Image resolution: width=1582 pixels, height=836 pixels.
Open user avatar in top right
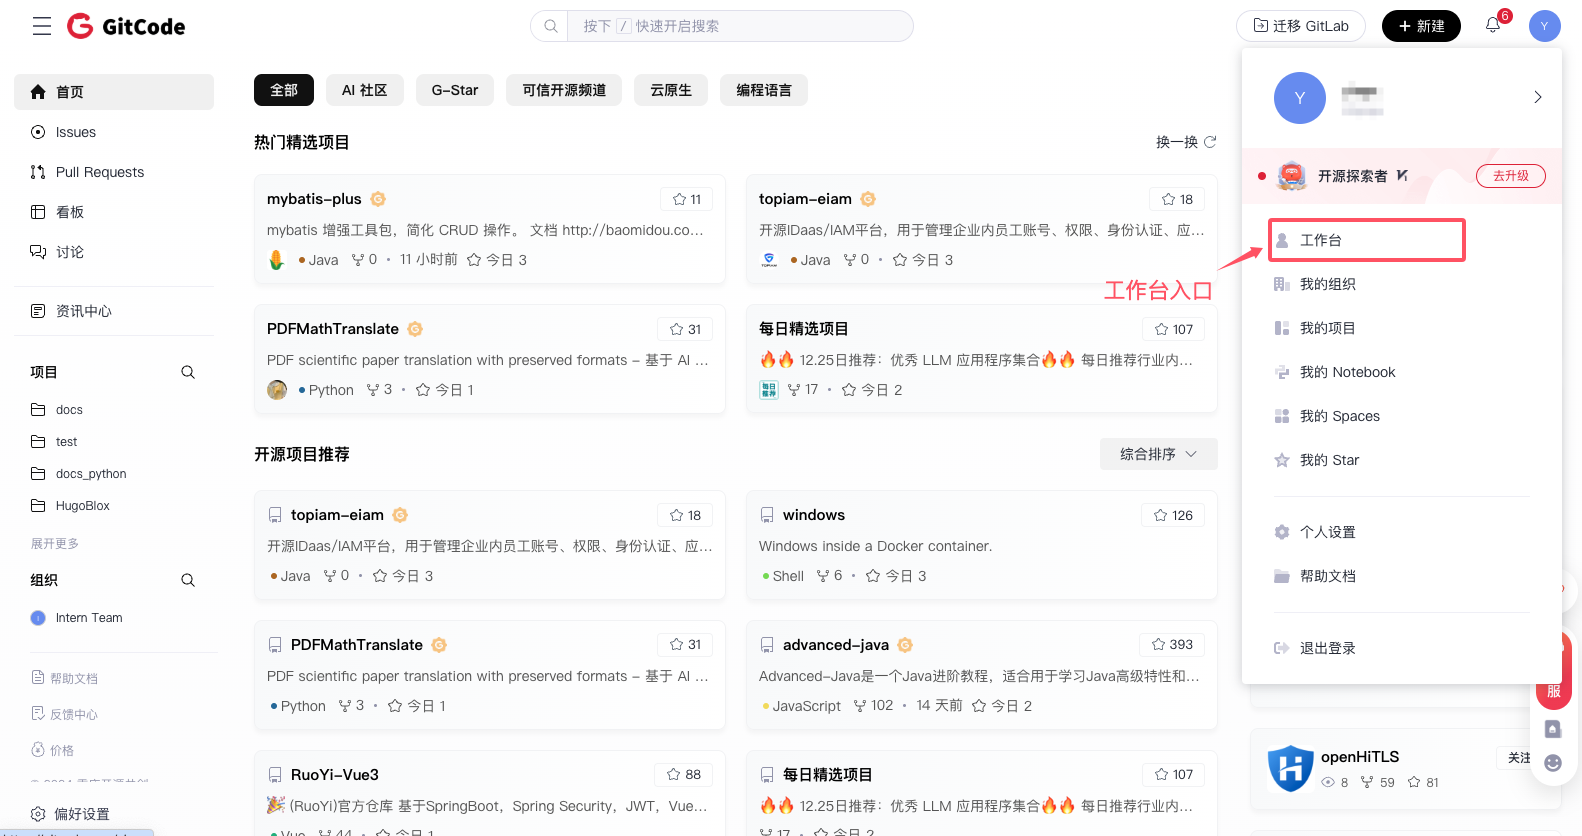click(x=1544, y=26)
